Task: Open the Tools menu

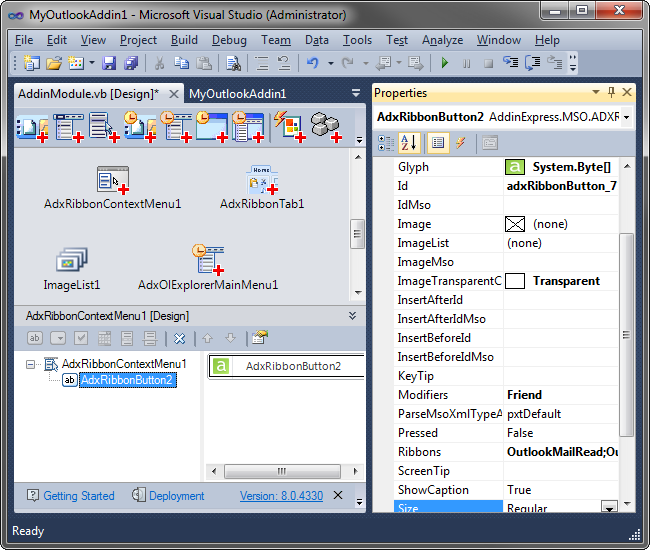Action: 357,40
